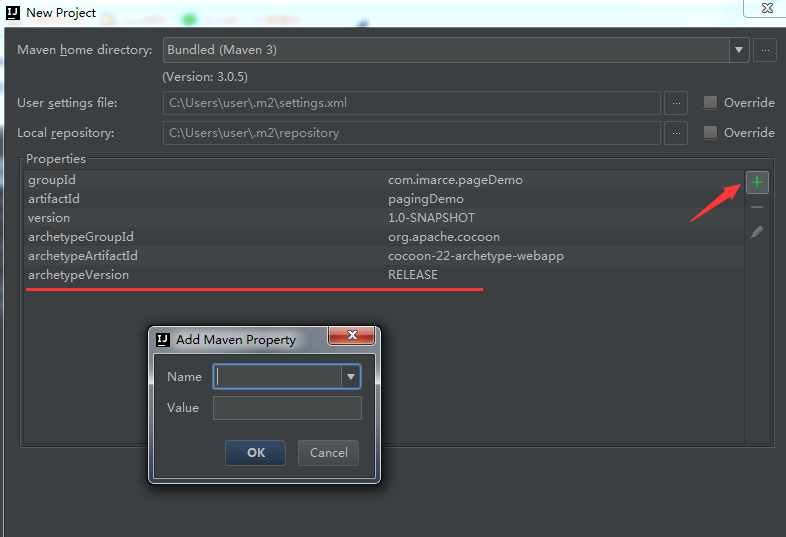Viewport: 786px width, 537px height.
Task: Expand Maven home directory dropdown arrow
Action: pyautogui.click(x=738, y=50)
